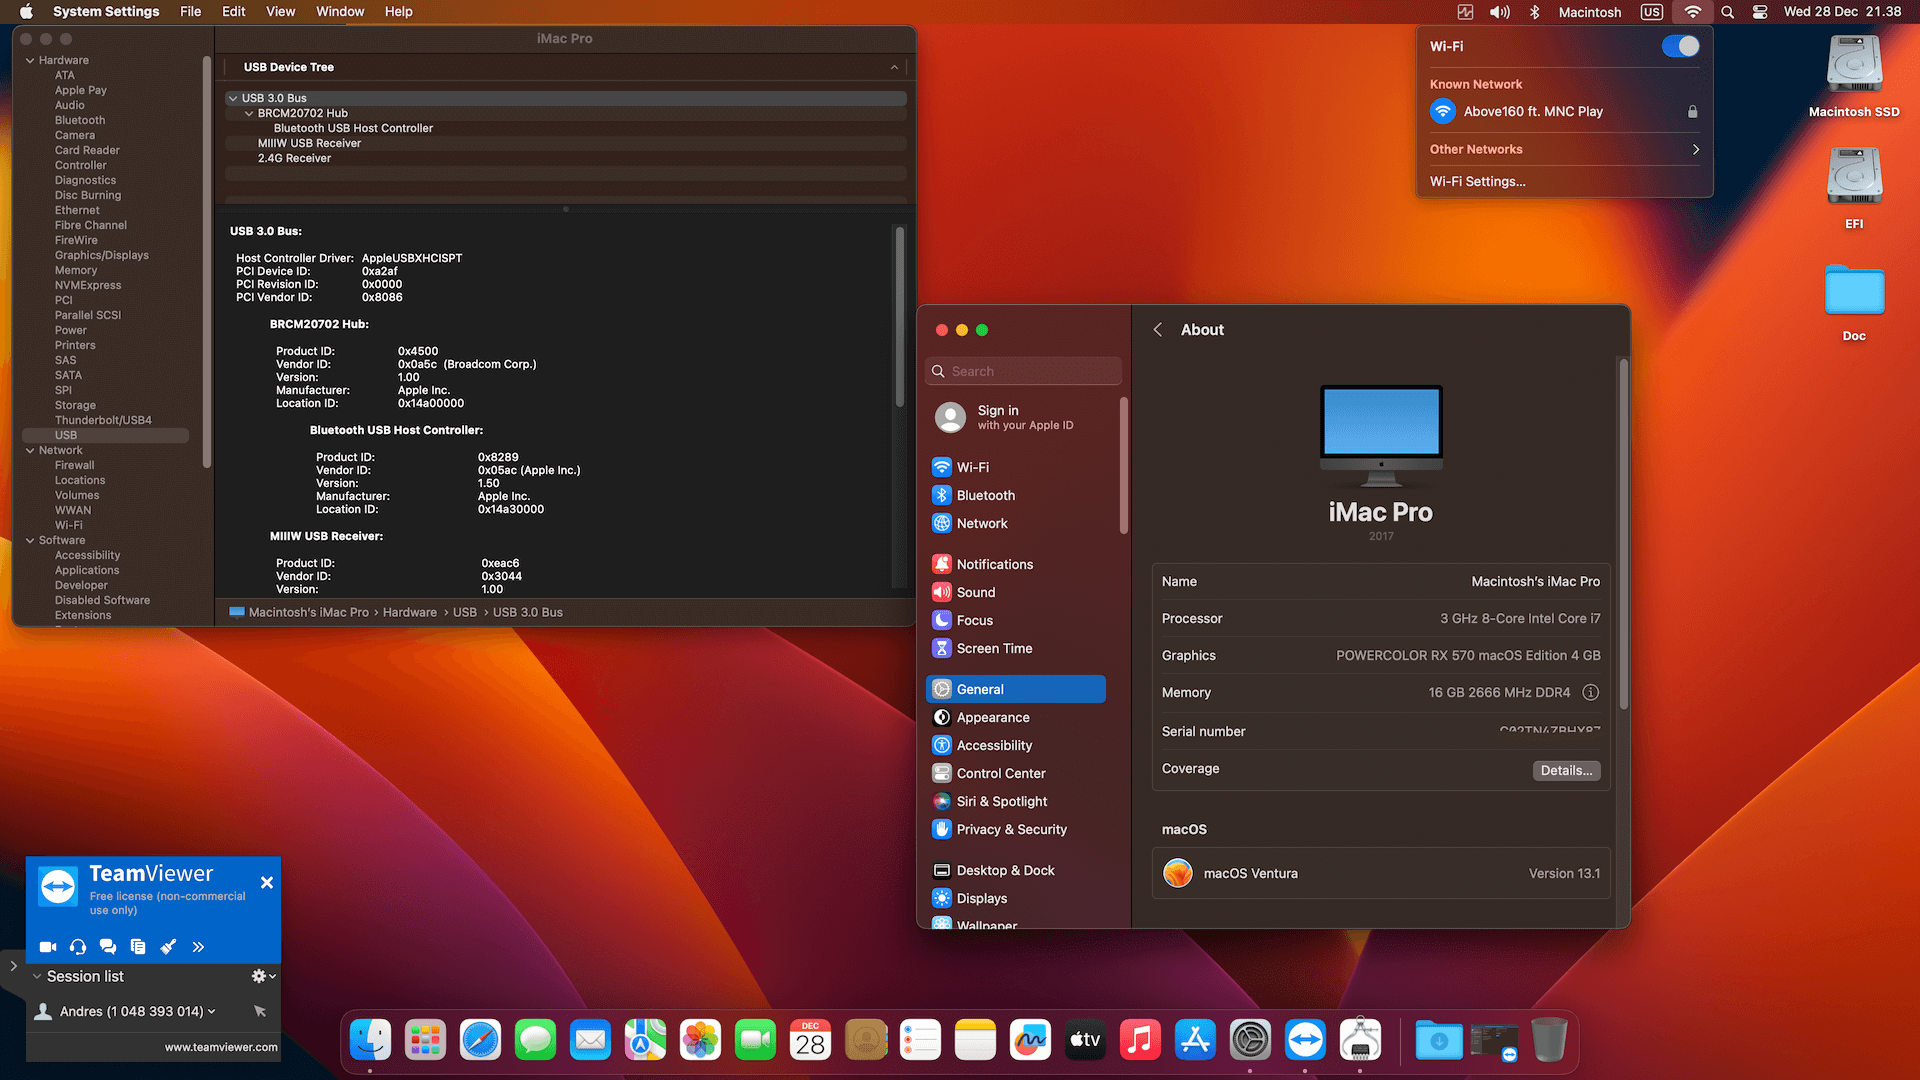Open macOS Ventura version row
This screenshot has height=1080, width=1920.
[x=1381, y=874]
